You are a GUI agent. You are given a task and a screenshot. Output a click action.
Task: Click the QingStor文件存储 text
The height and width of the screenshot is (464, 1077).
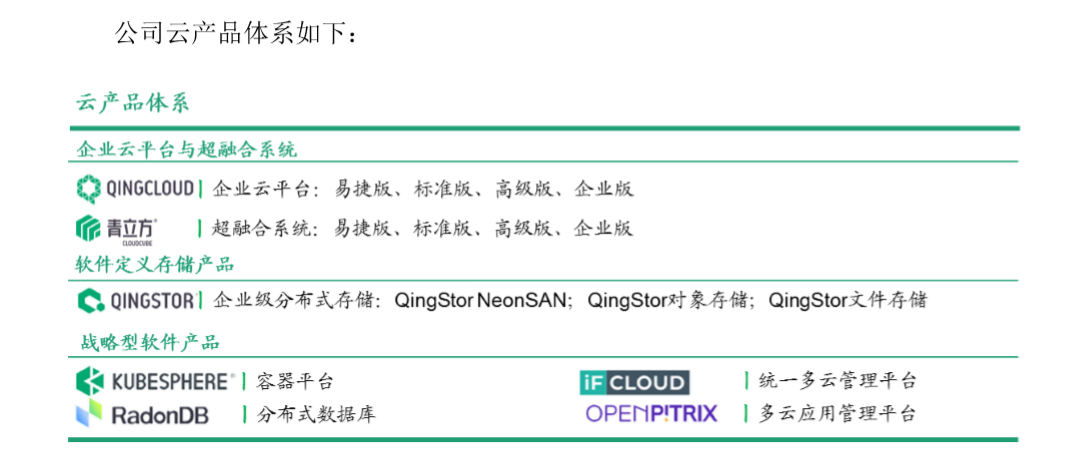848,301
